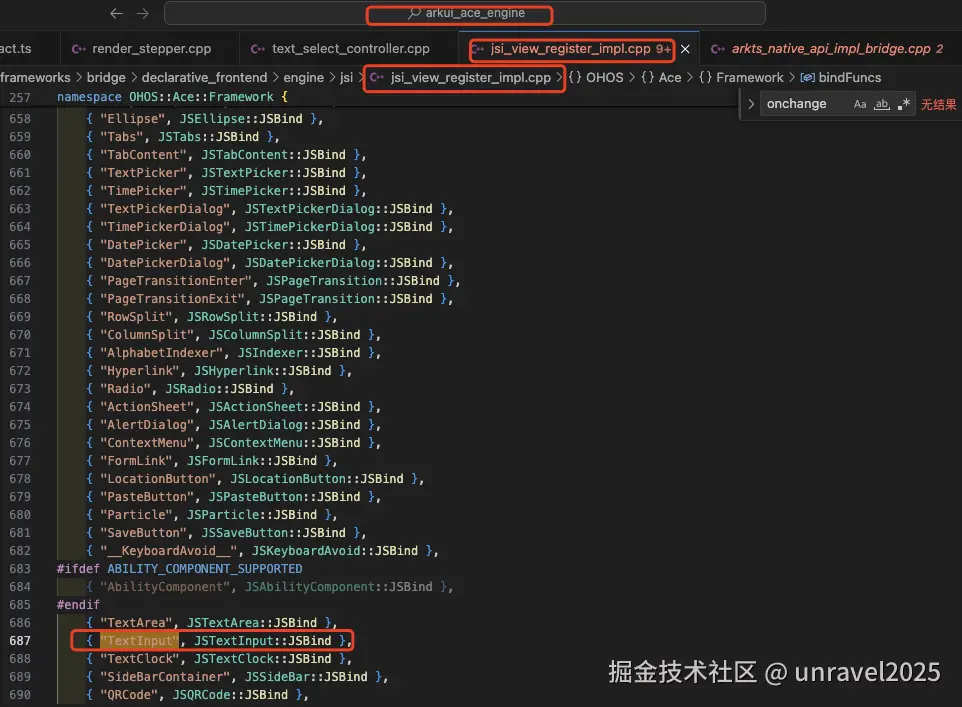Click "LocationButton" on line 678
Screen dimensions: 962x707
tap(158, 479)
